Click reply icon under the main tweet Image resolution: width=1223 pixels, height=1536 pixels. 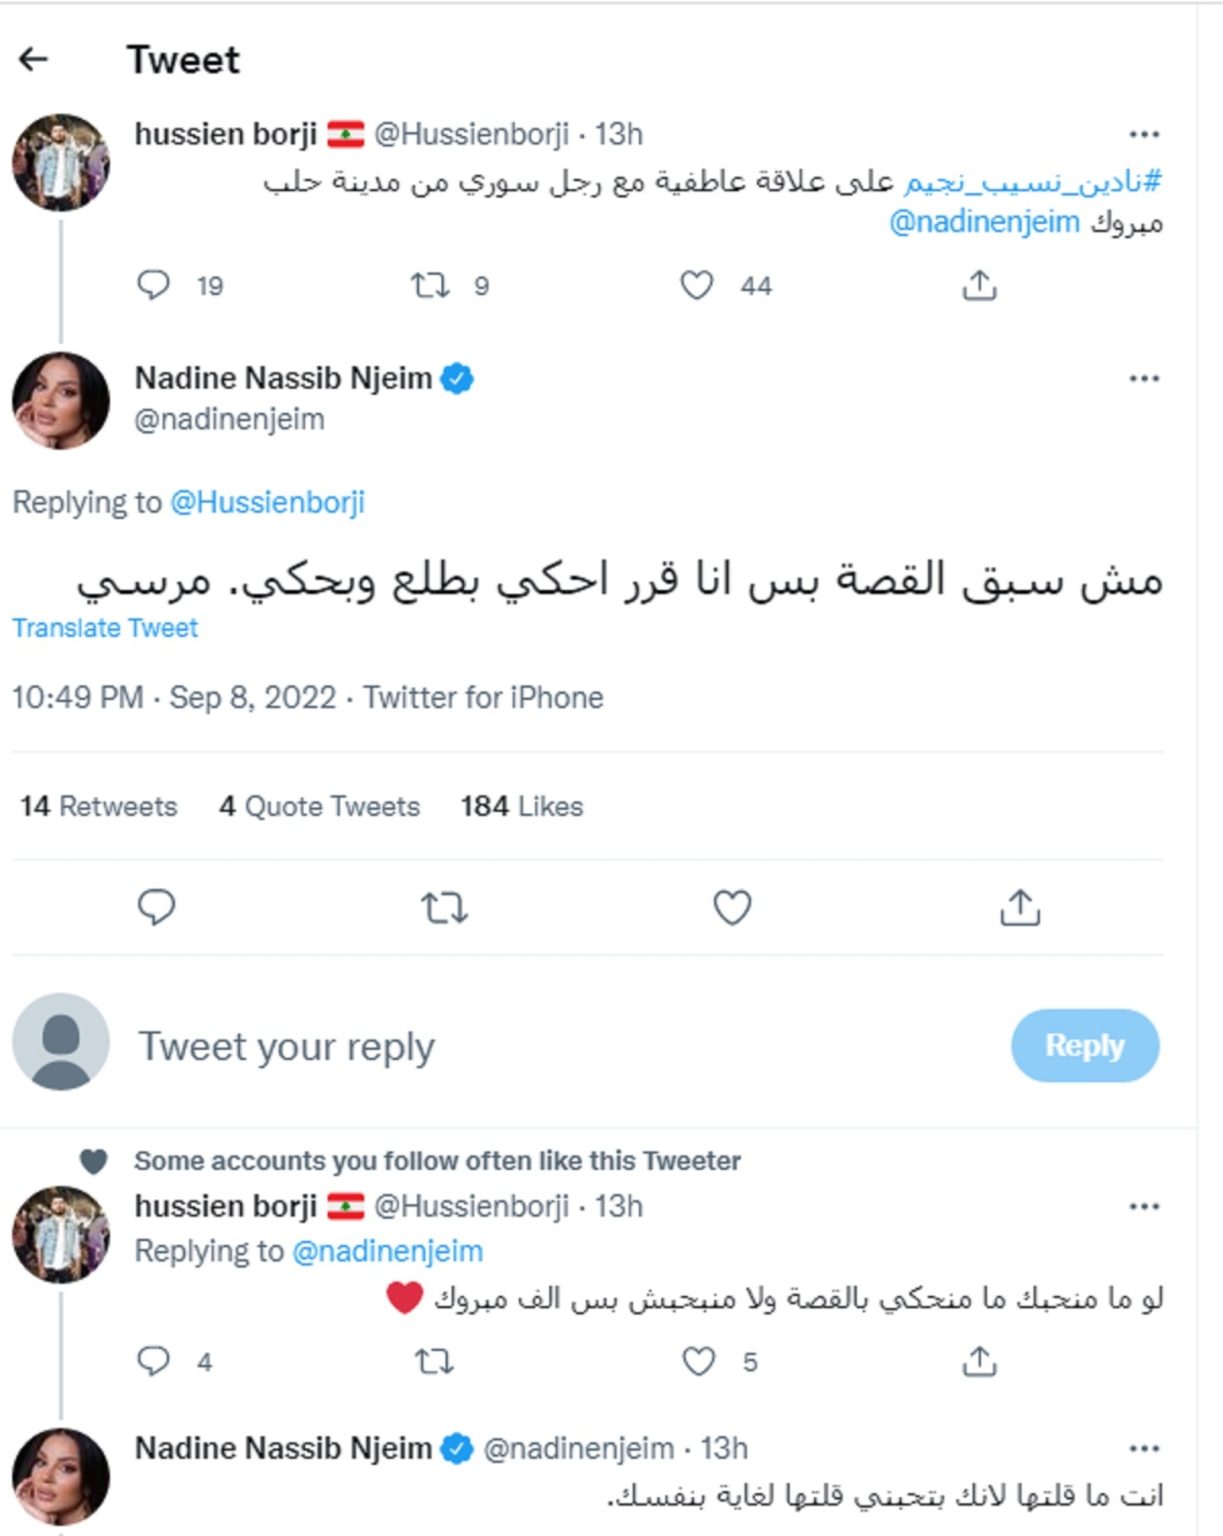pos(156,908)
